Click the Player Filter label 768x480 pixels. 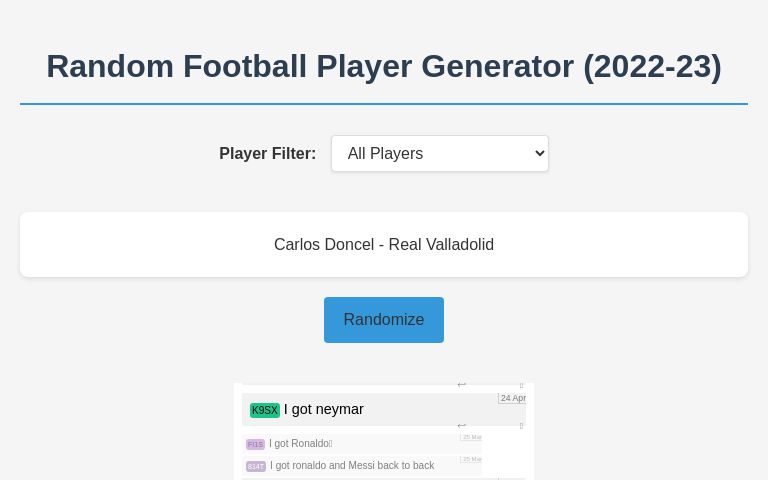(267, 153)
